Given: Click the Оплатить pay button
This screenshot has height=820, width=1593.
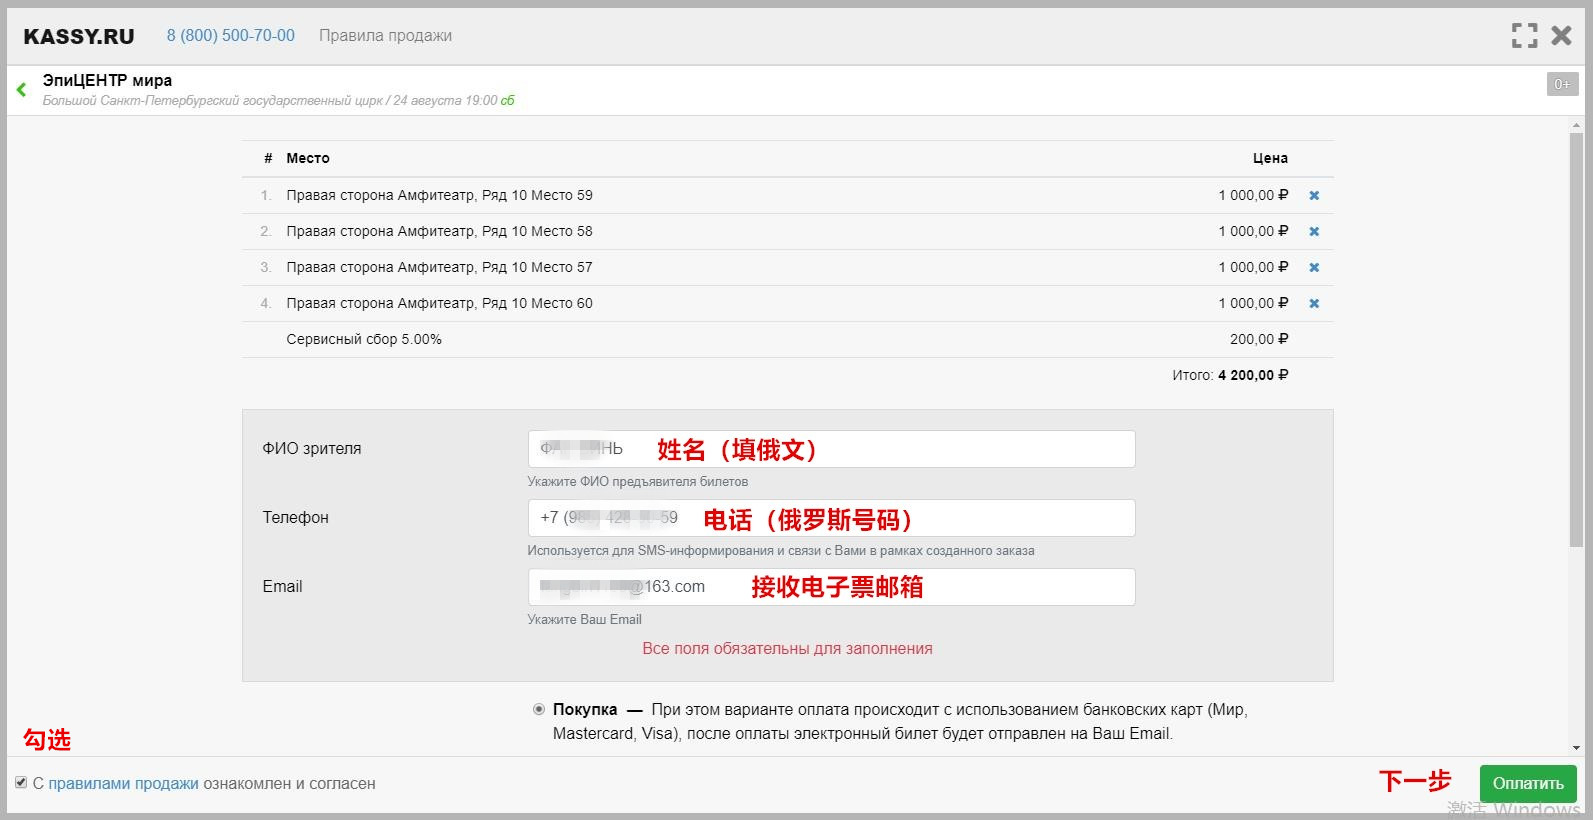Looking at the screenshot, I should coord(1528,783).
